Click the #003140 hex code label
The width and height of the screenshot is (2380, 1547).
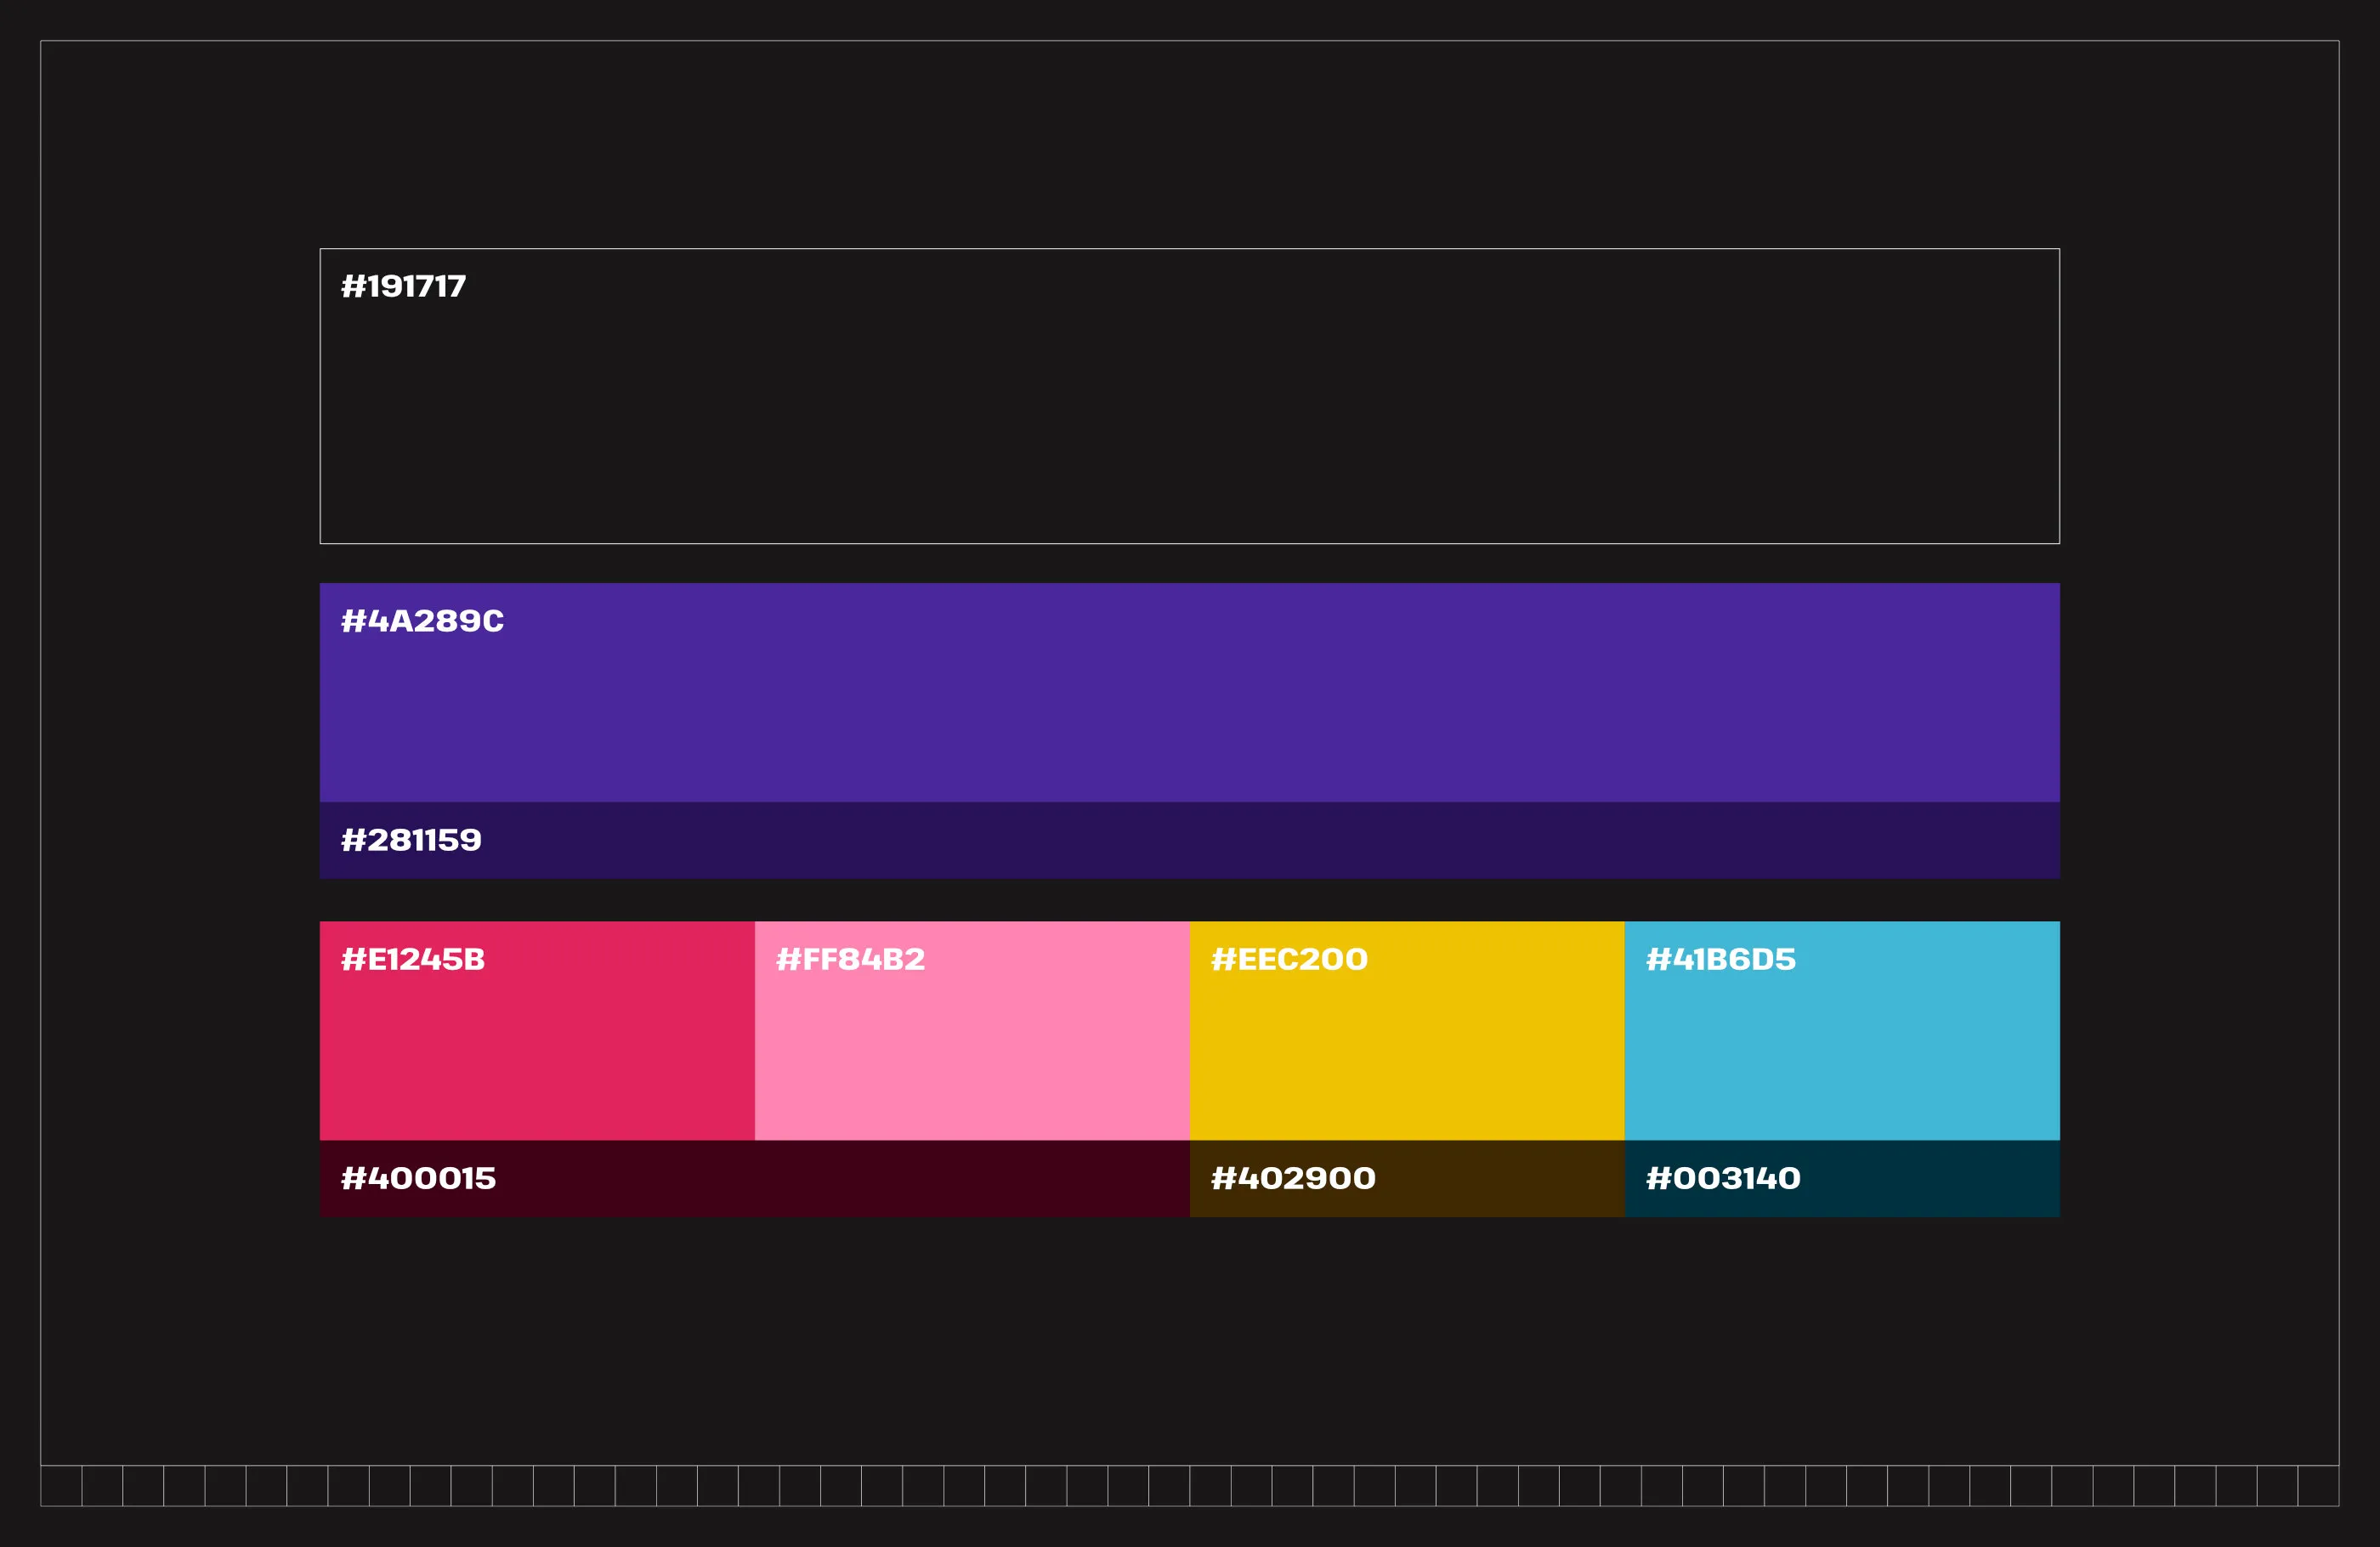point(1722,1178)
